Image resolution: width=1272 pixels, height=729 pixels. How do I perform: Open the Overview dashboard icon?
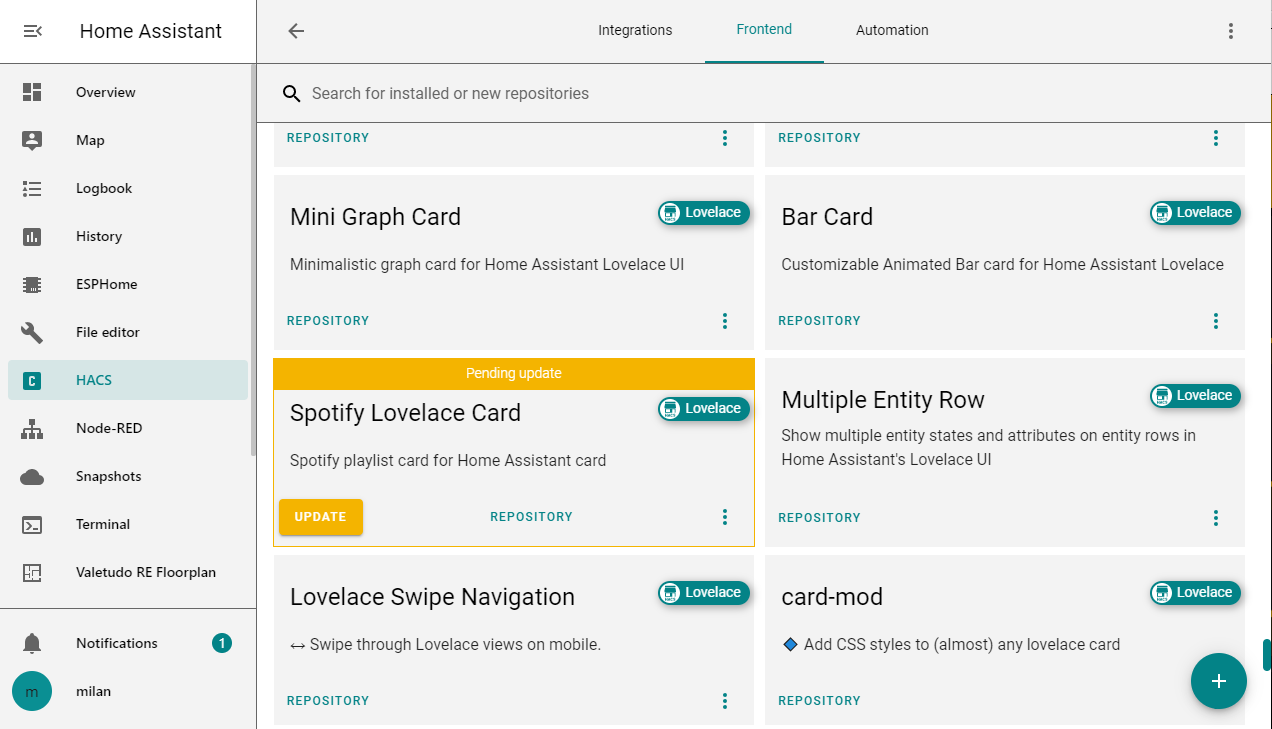pos(32,92)
